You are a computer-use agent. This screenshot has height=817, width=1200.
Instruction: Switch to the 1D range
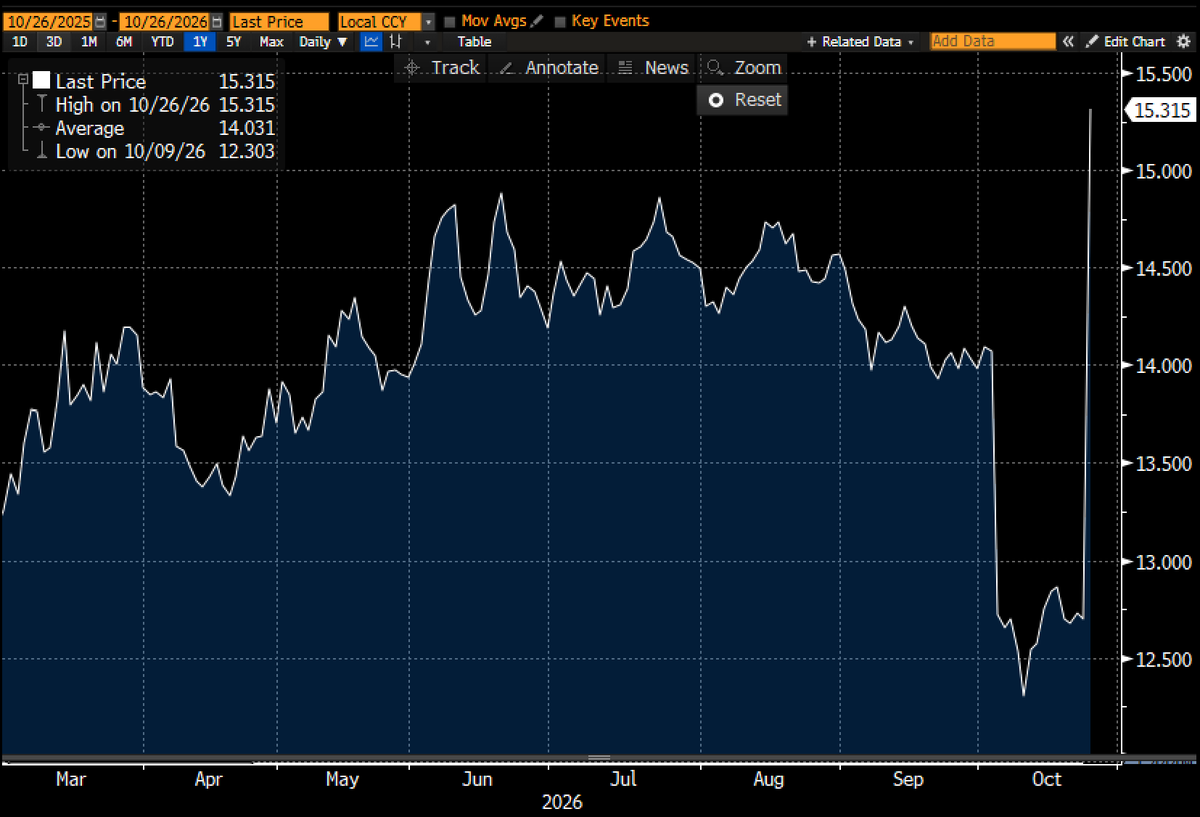pos(19,42)
